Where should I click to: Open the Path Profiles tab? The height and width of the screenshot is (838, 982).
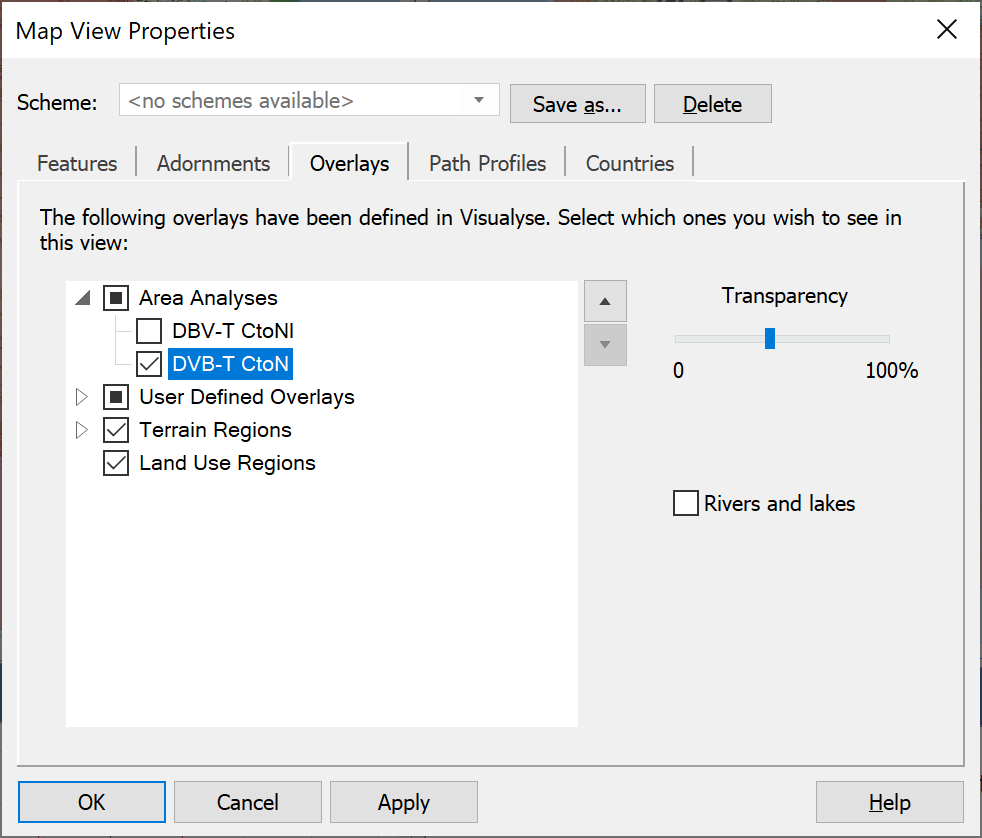pos(487,163)
